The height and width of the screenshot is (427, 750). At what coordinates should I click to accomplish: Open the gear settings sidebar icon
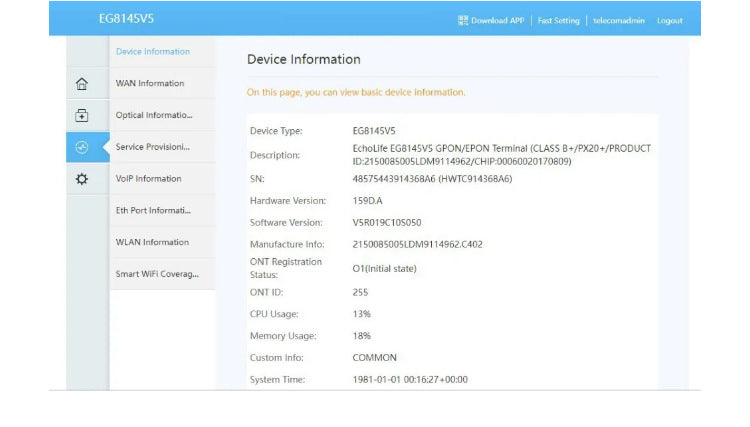[x=82, y=179]
